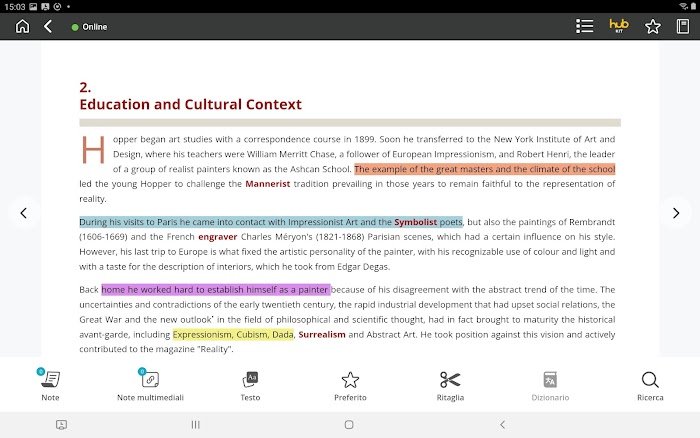Tap the outlook footnote marker word

click(197, 320)
